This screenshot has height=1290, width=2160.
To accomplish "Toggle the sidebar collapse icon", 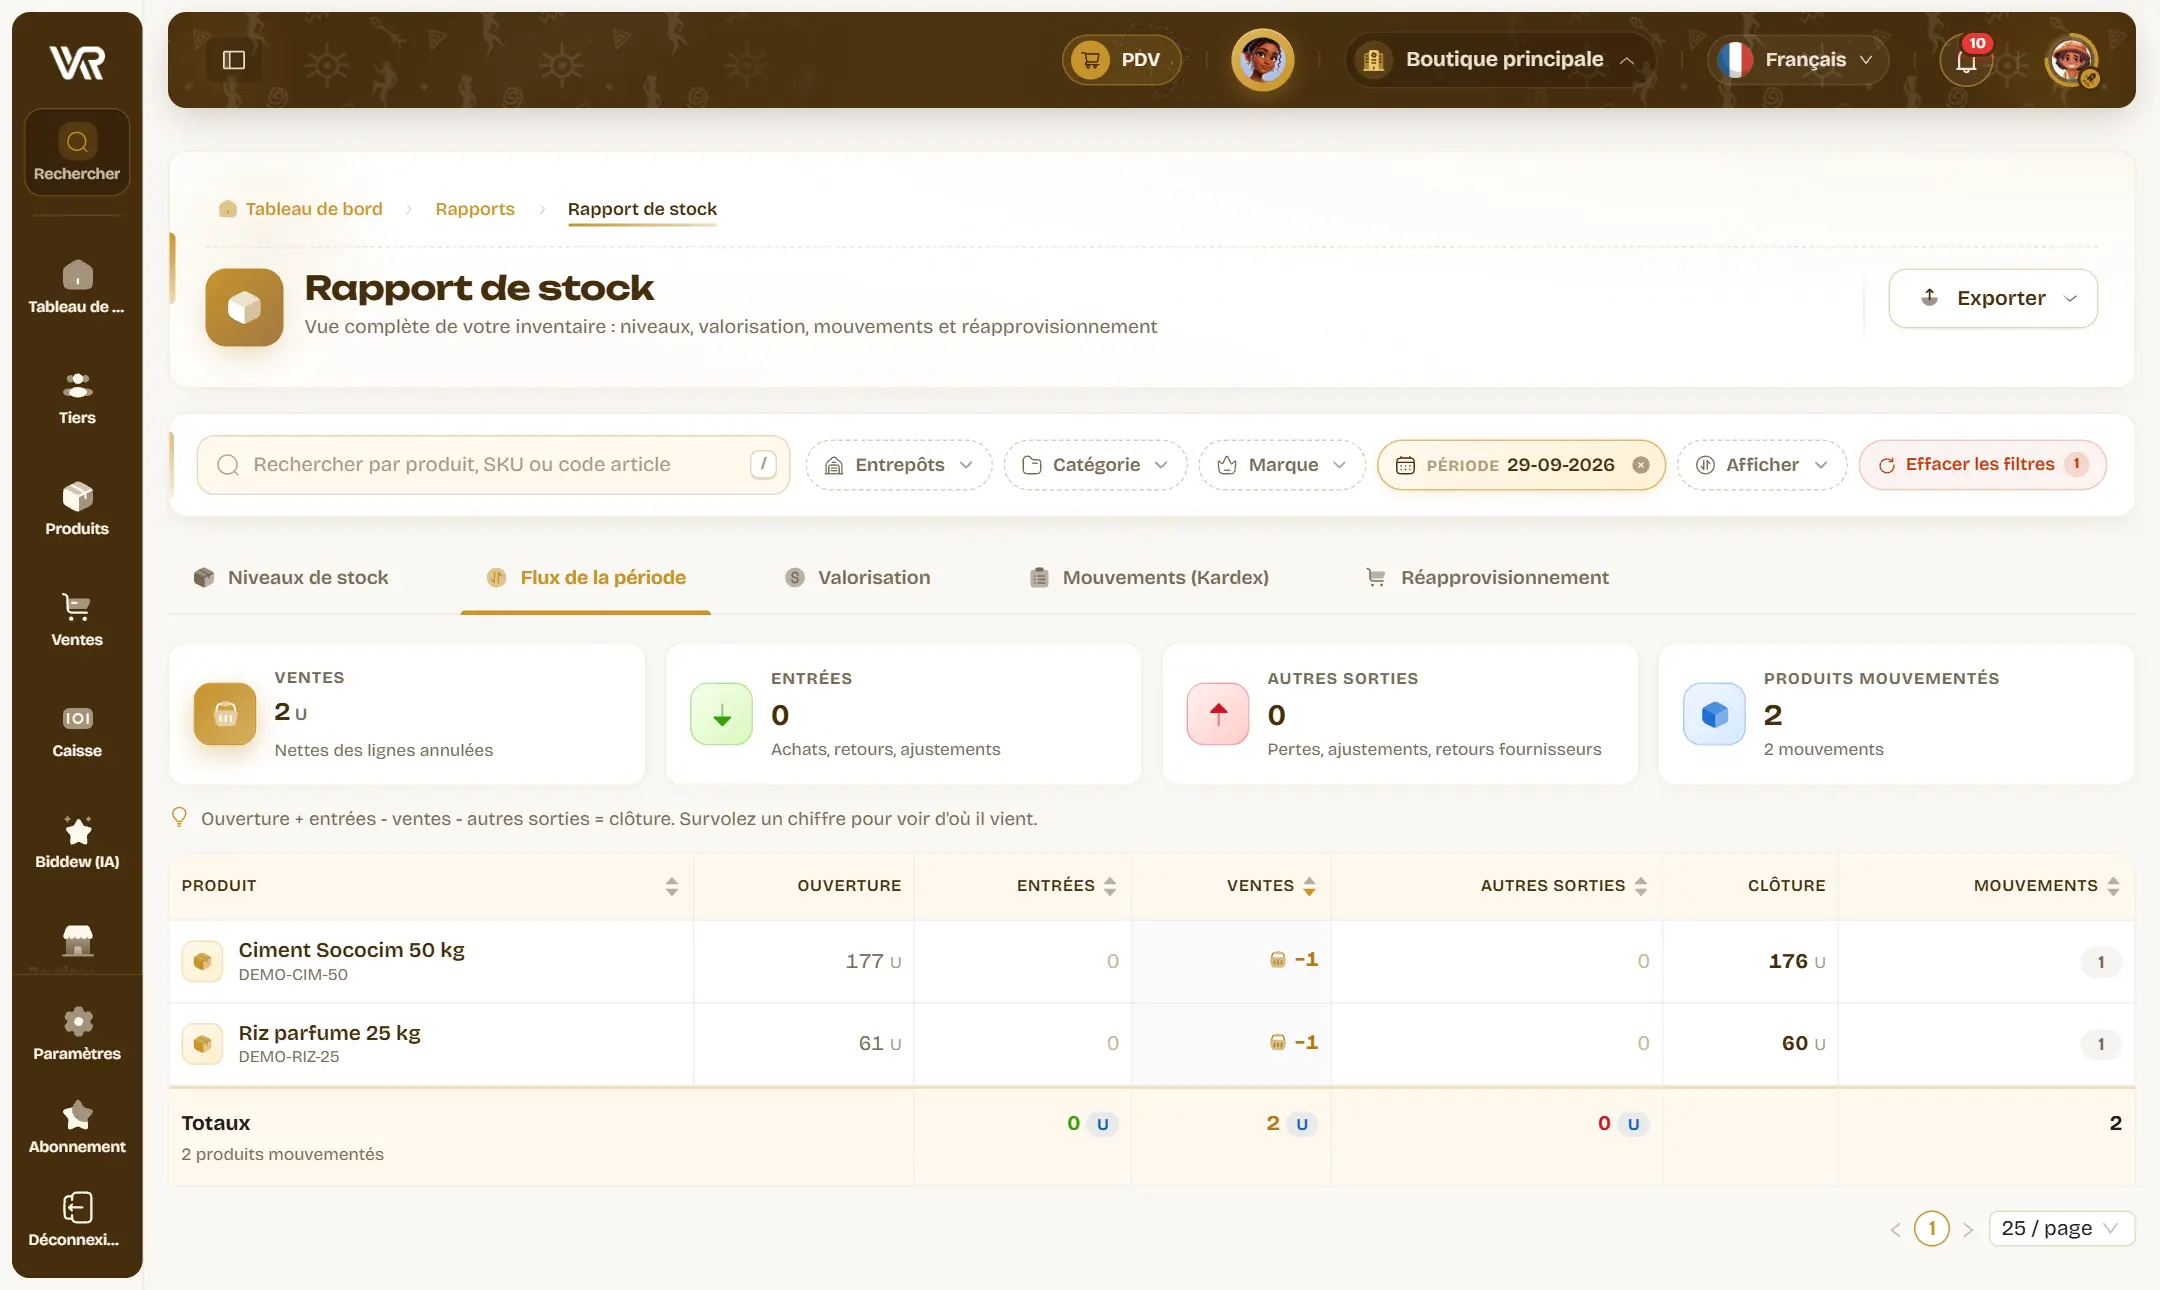I will point(234,60).
